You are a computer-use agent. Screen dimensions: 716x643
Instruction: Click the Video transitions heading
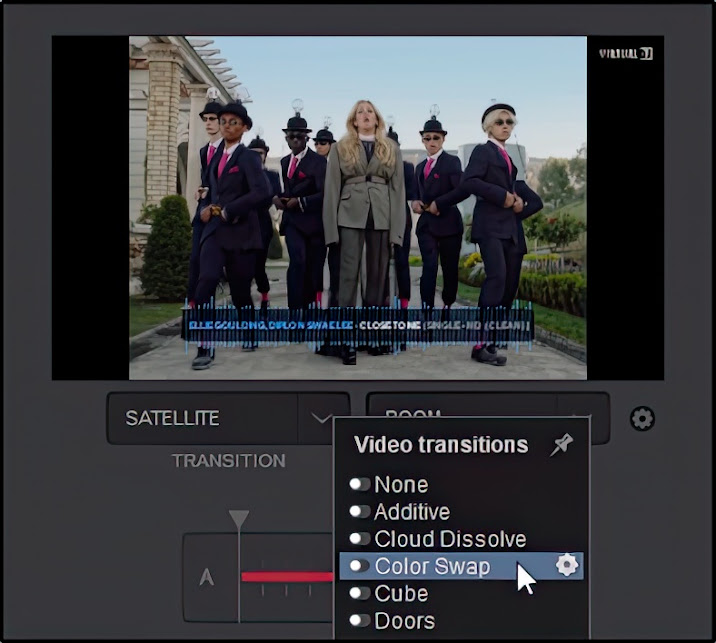click(441, 445)
